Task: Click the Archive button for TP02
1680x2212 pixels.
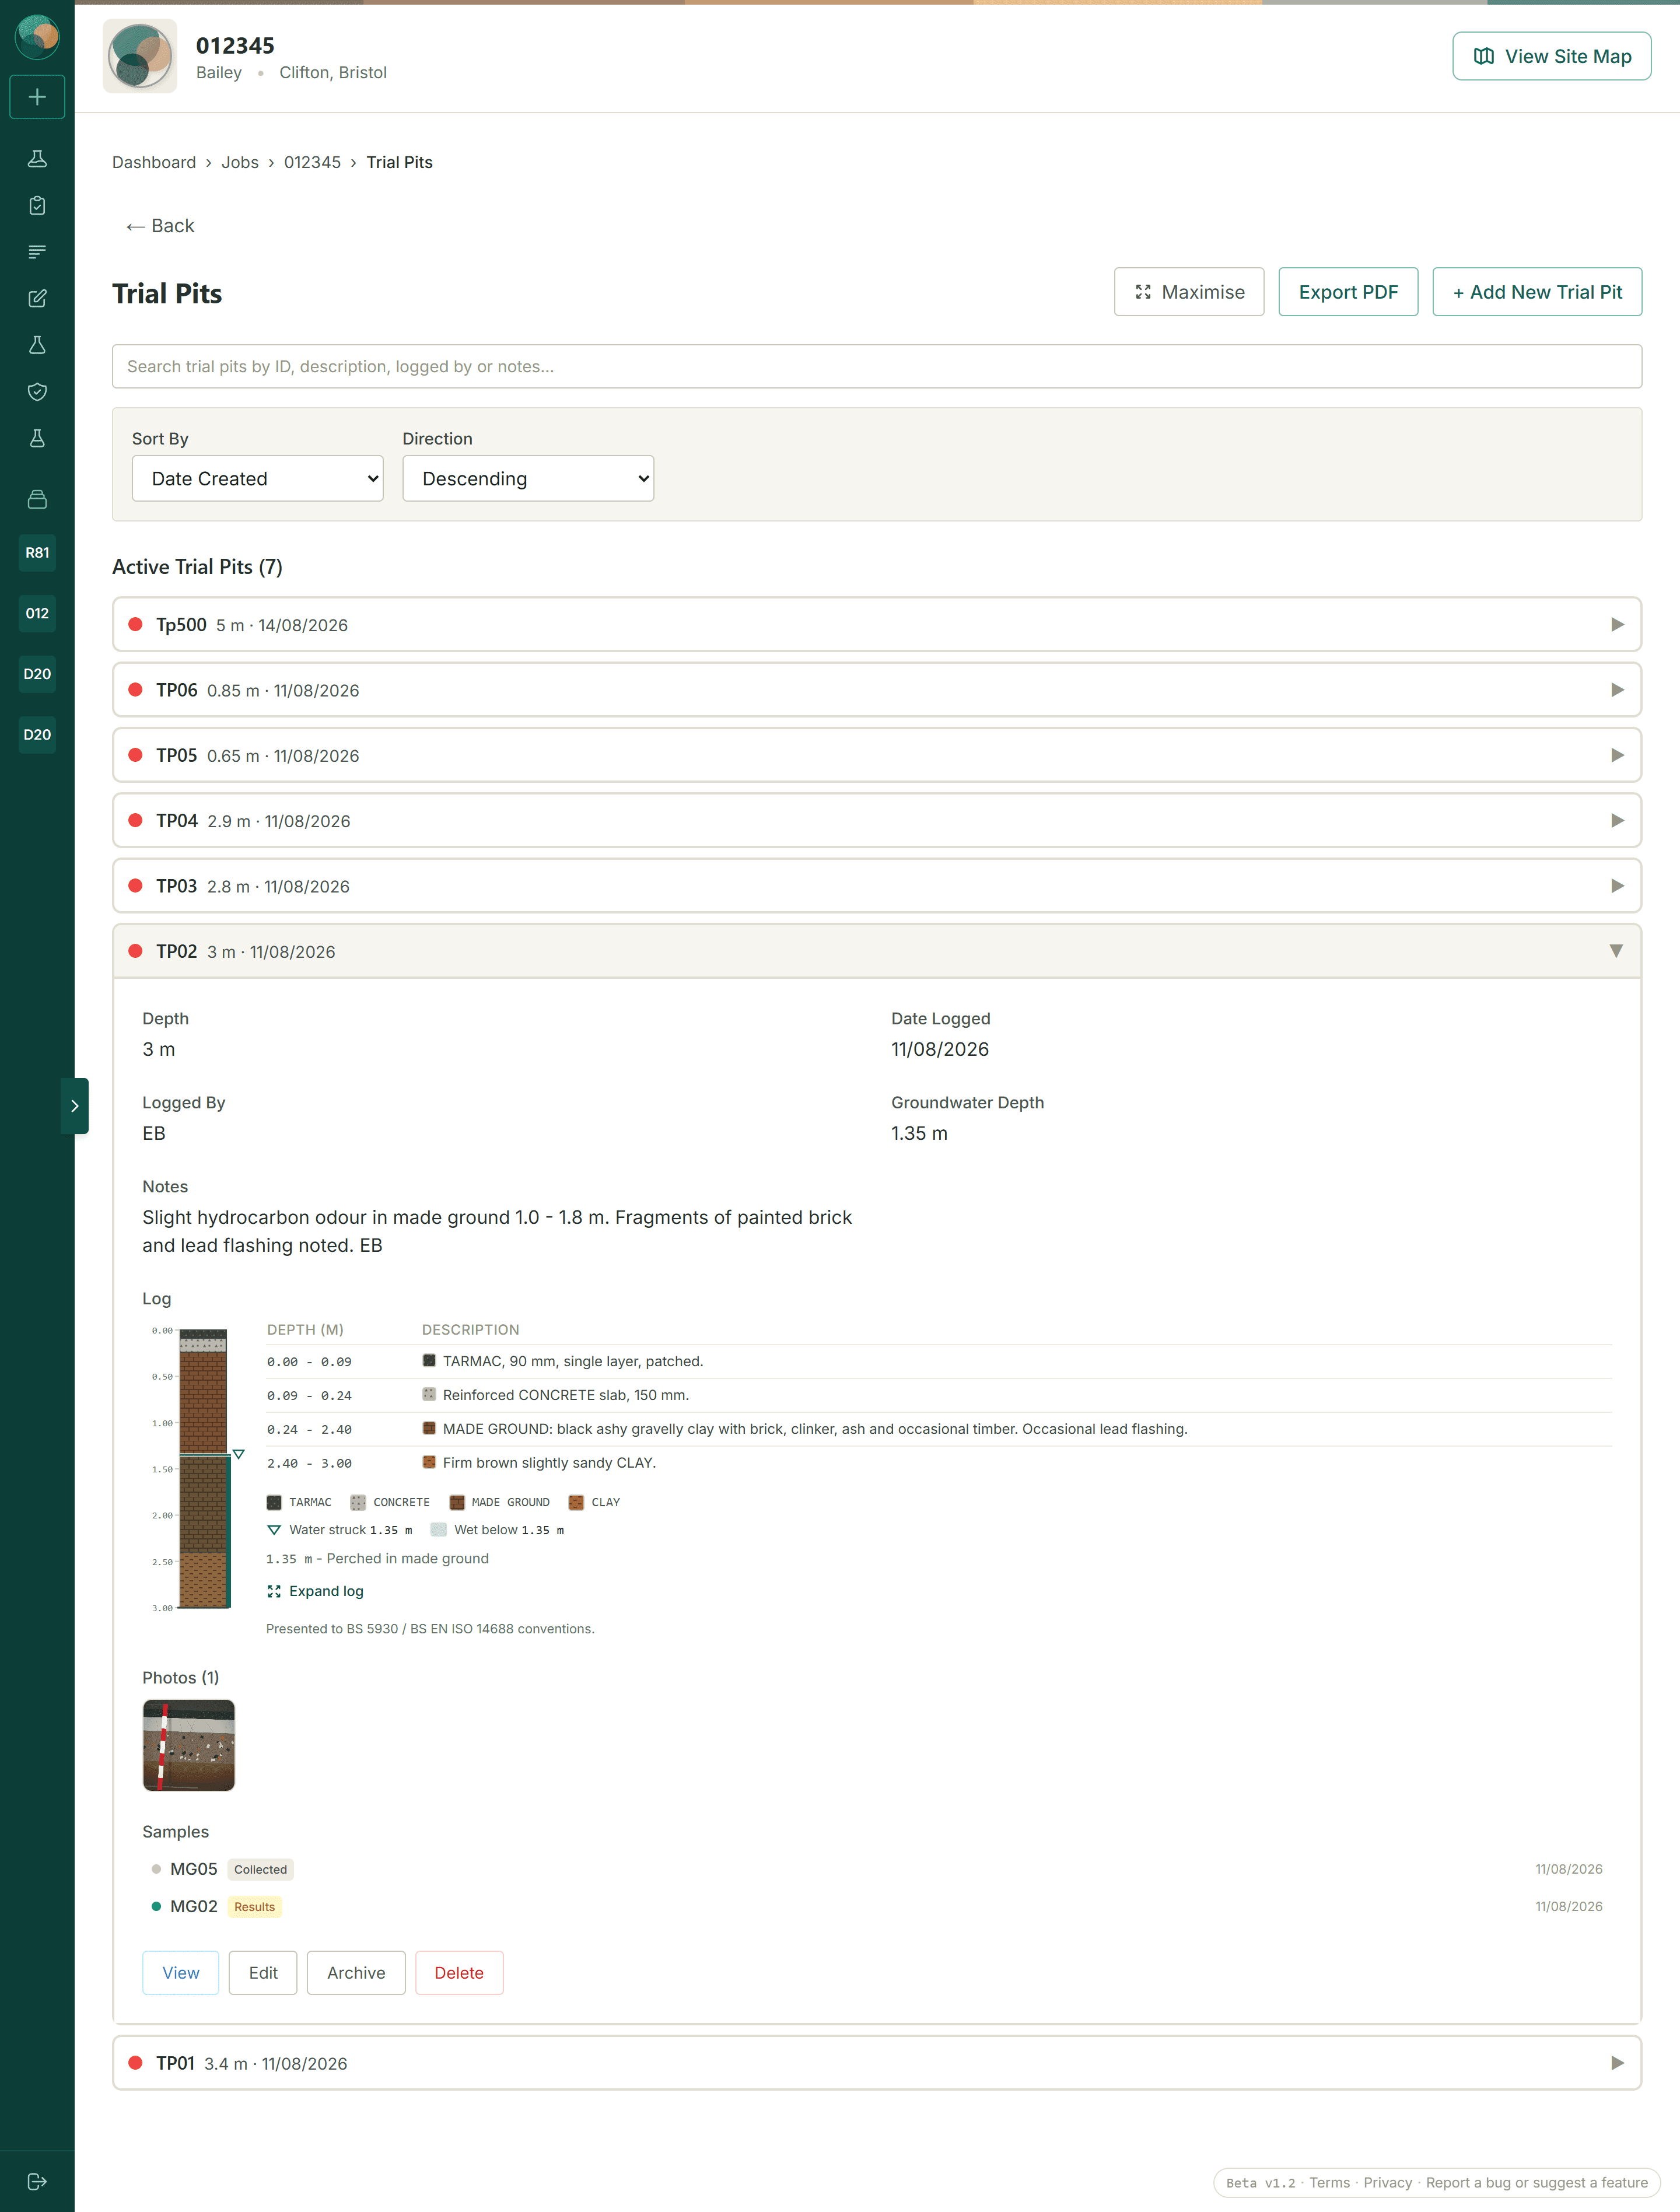Action: 356,1972
